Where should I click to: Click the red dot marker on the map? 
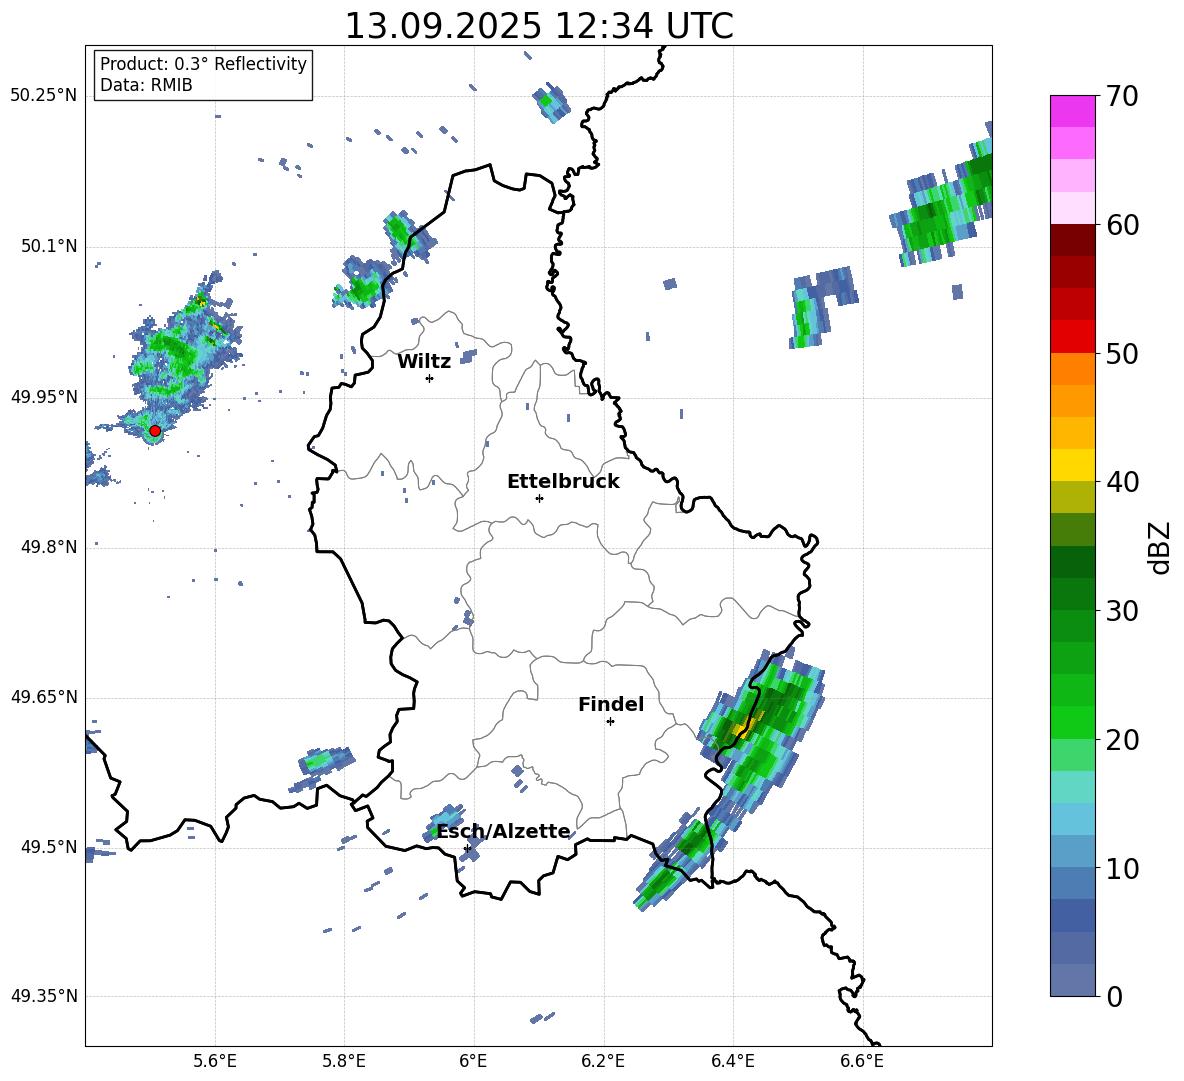pyautogui.click(x=155, y=431)
